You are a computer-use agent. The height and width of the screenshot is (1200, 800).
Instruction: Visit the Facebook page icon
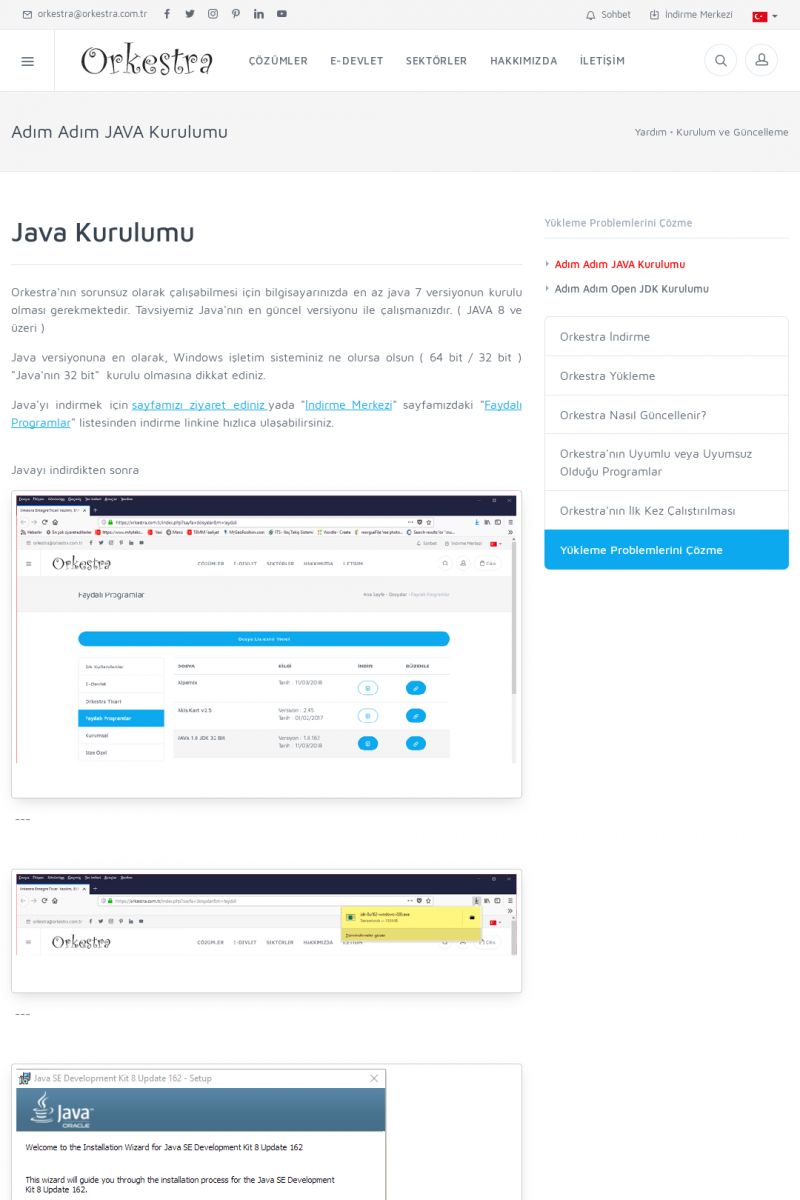pyautogui.click(x=167, y=14)
